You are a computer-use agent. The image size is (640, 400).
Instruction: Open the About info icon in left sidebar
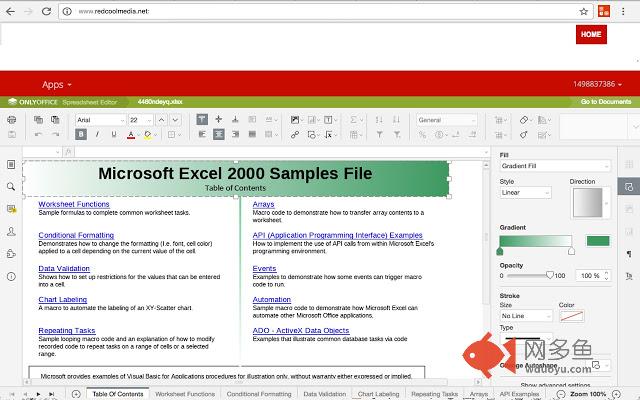[11, 276]
